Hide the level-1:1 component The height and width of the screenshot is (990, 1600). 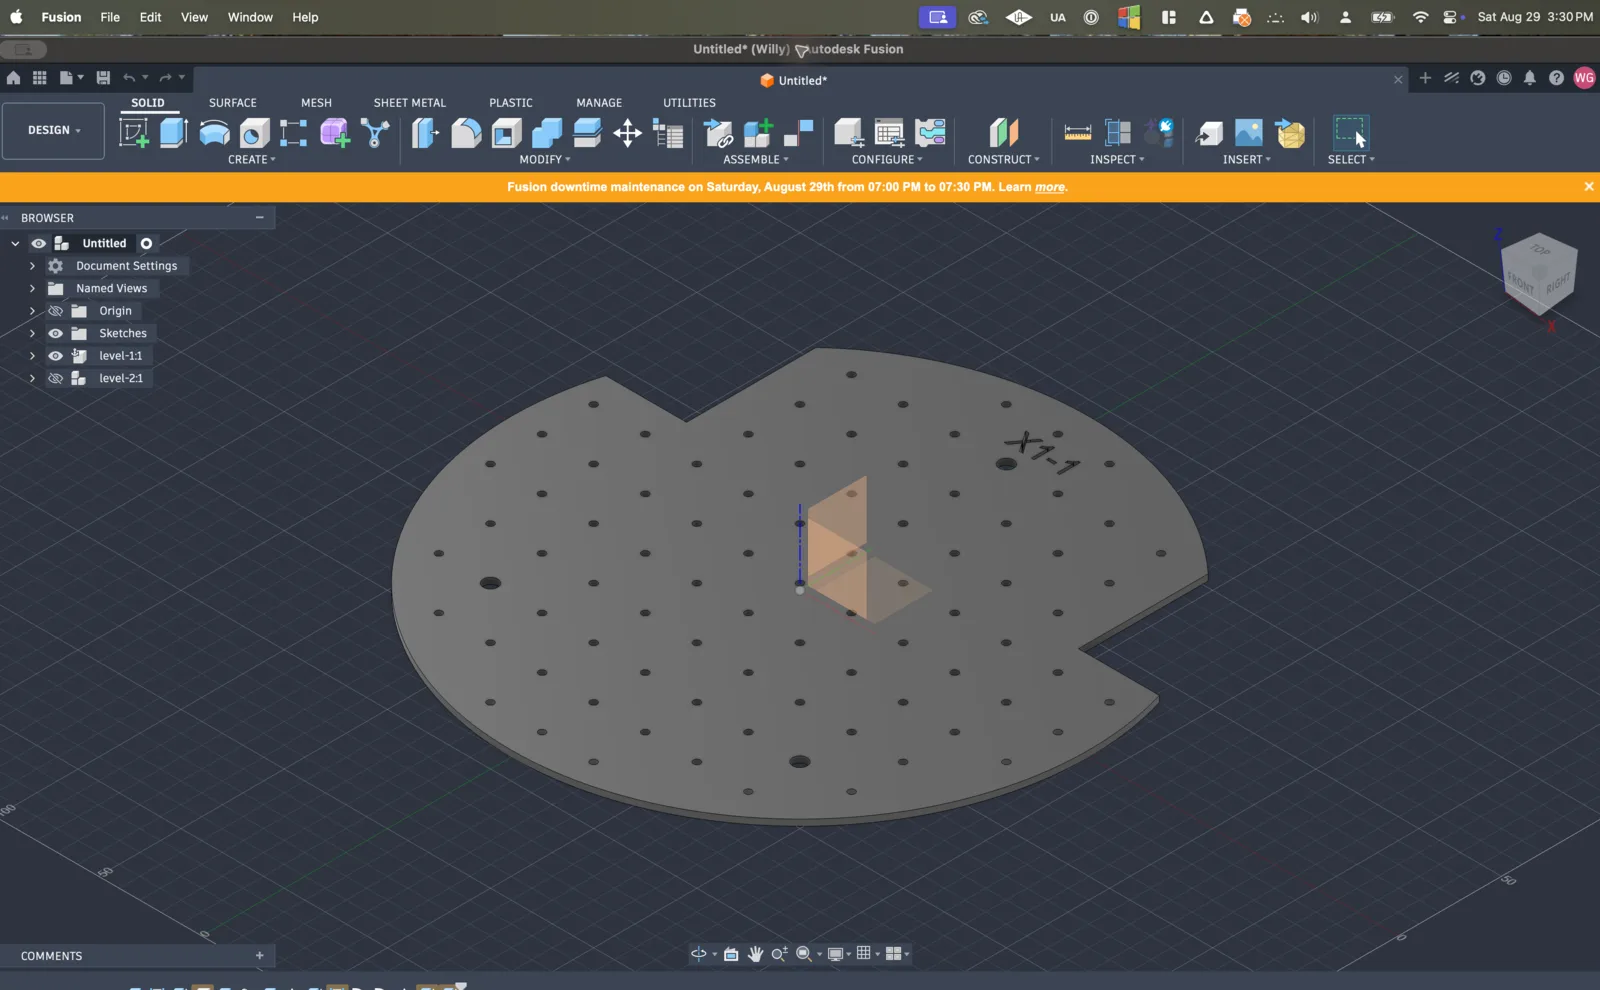click(x=56, y=356)
